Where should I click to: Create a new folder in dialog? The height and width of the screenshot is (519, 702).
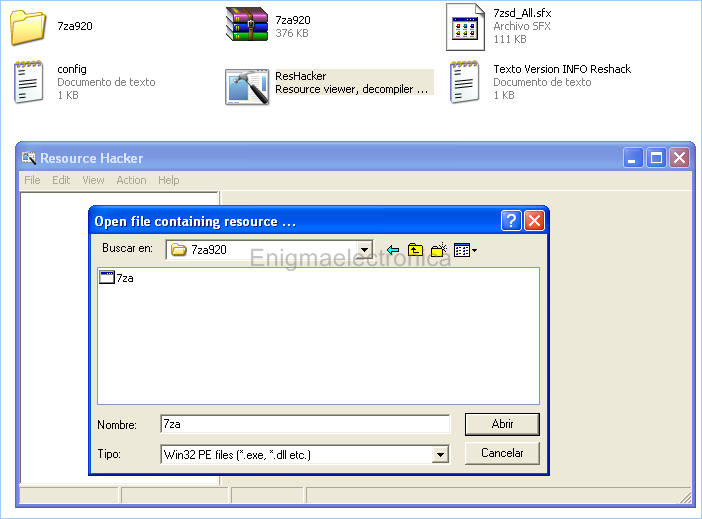439,250
